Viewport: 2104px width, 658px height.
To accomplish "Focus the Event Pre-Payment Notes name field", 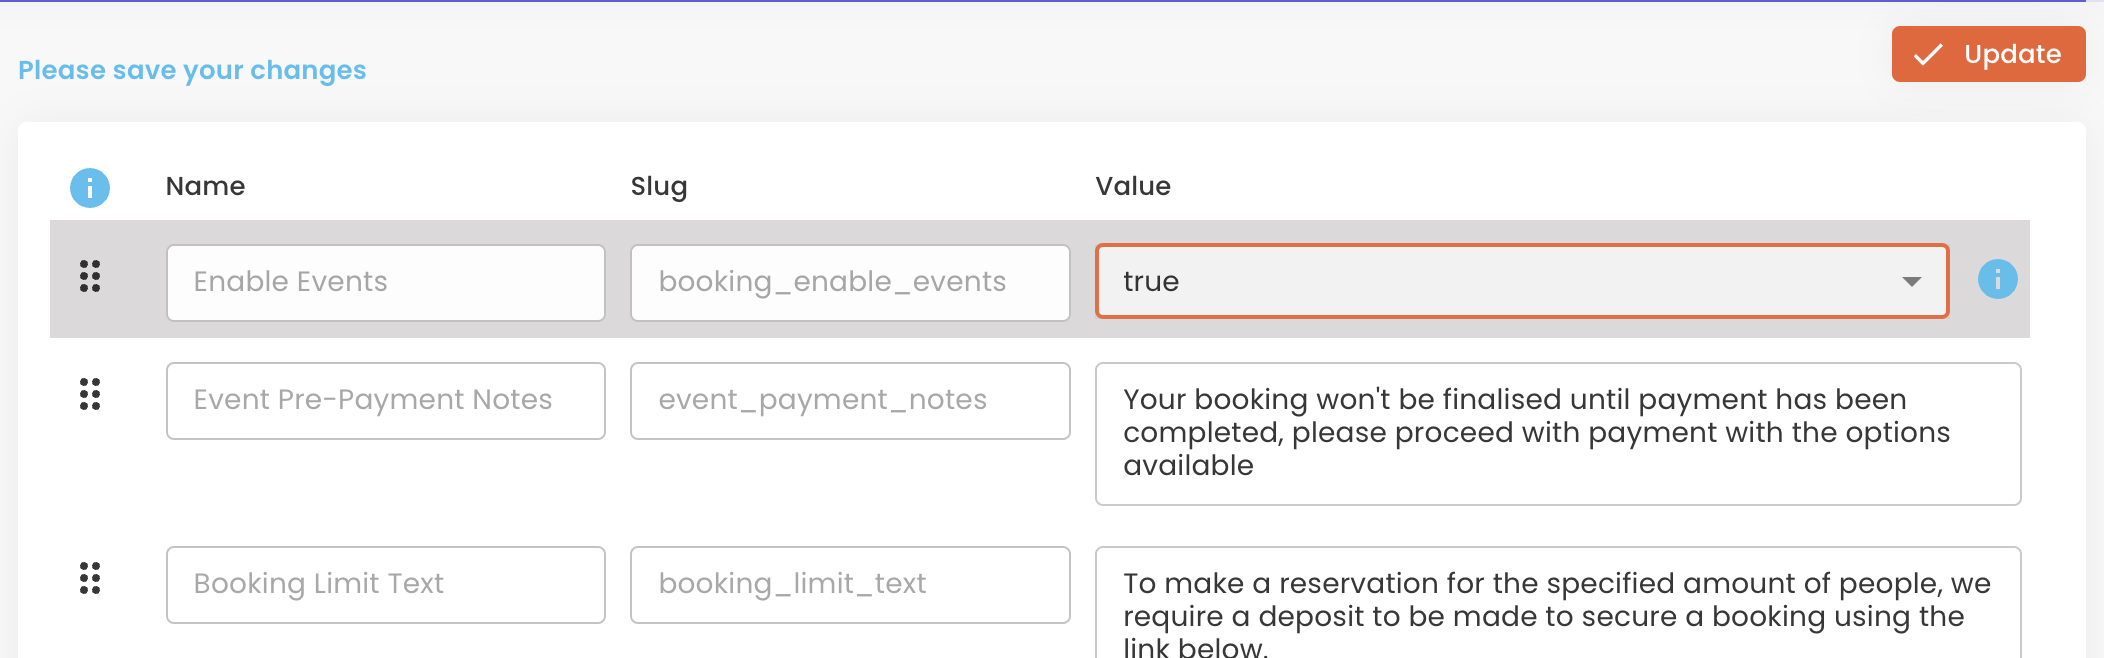I will 386,401.
